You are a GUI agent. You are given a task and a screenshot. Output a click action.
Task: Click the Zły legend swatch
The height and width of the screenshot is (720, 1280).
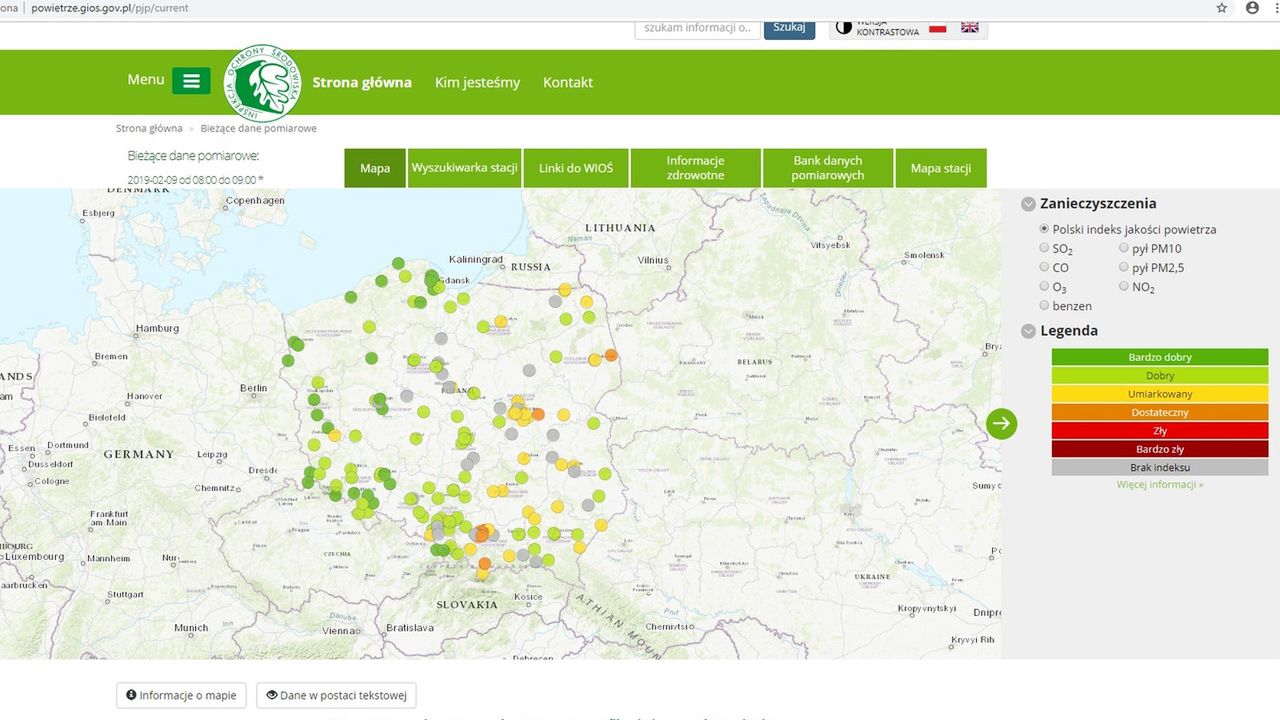pos(1160,431)
